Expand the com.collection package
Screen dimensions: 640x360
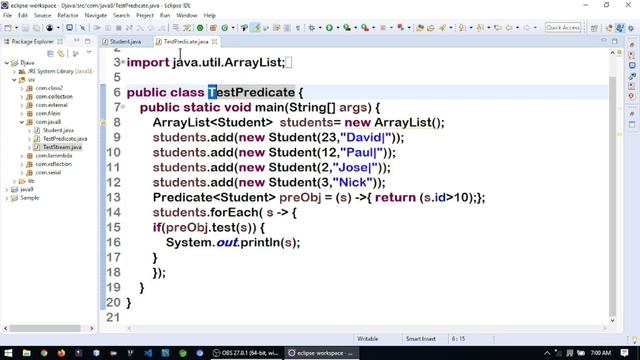click(22, 97)
